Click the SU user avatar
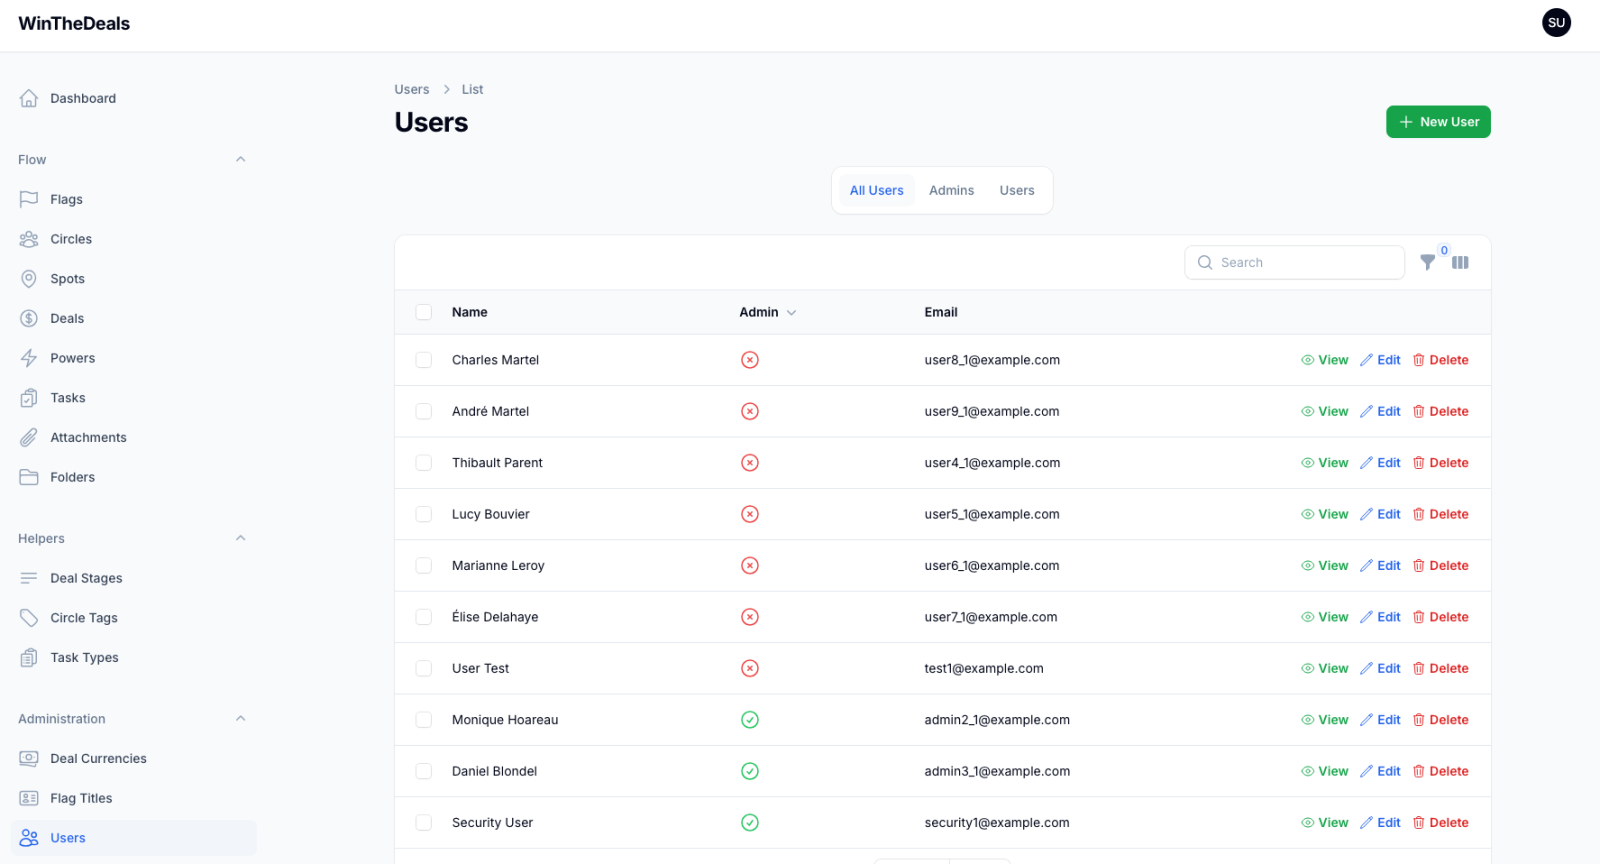This screenshot has width=1600, height=864. coord(1556,23)
